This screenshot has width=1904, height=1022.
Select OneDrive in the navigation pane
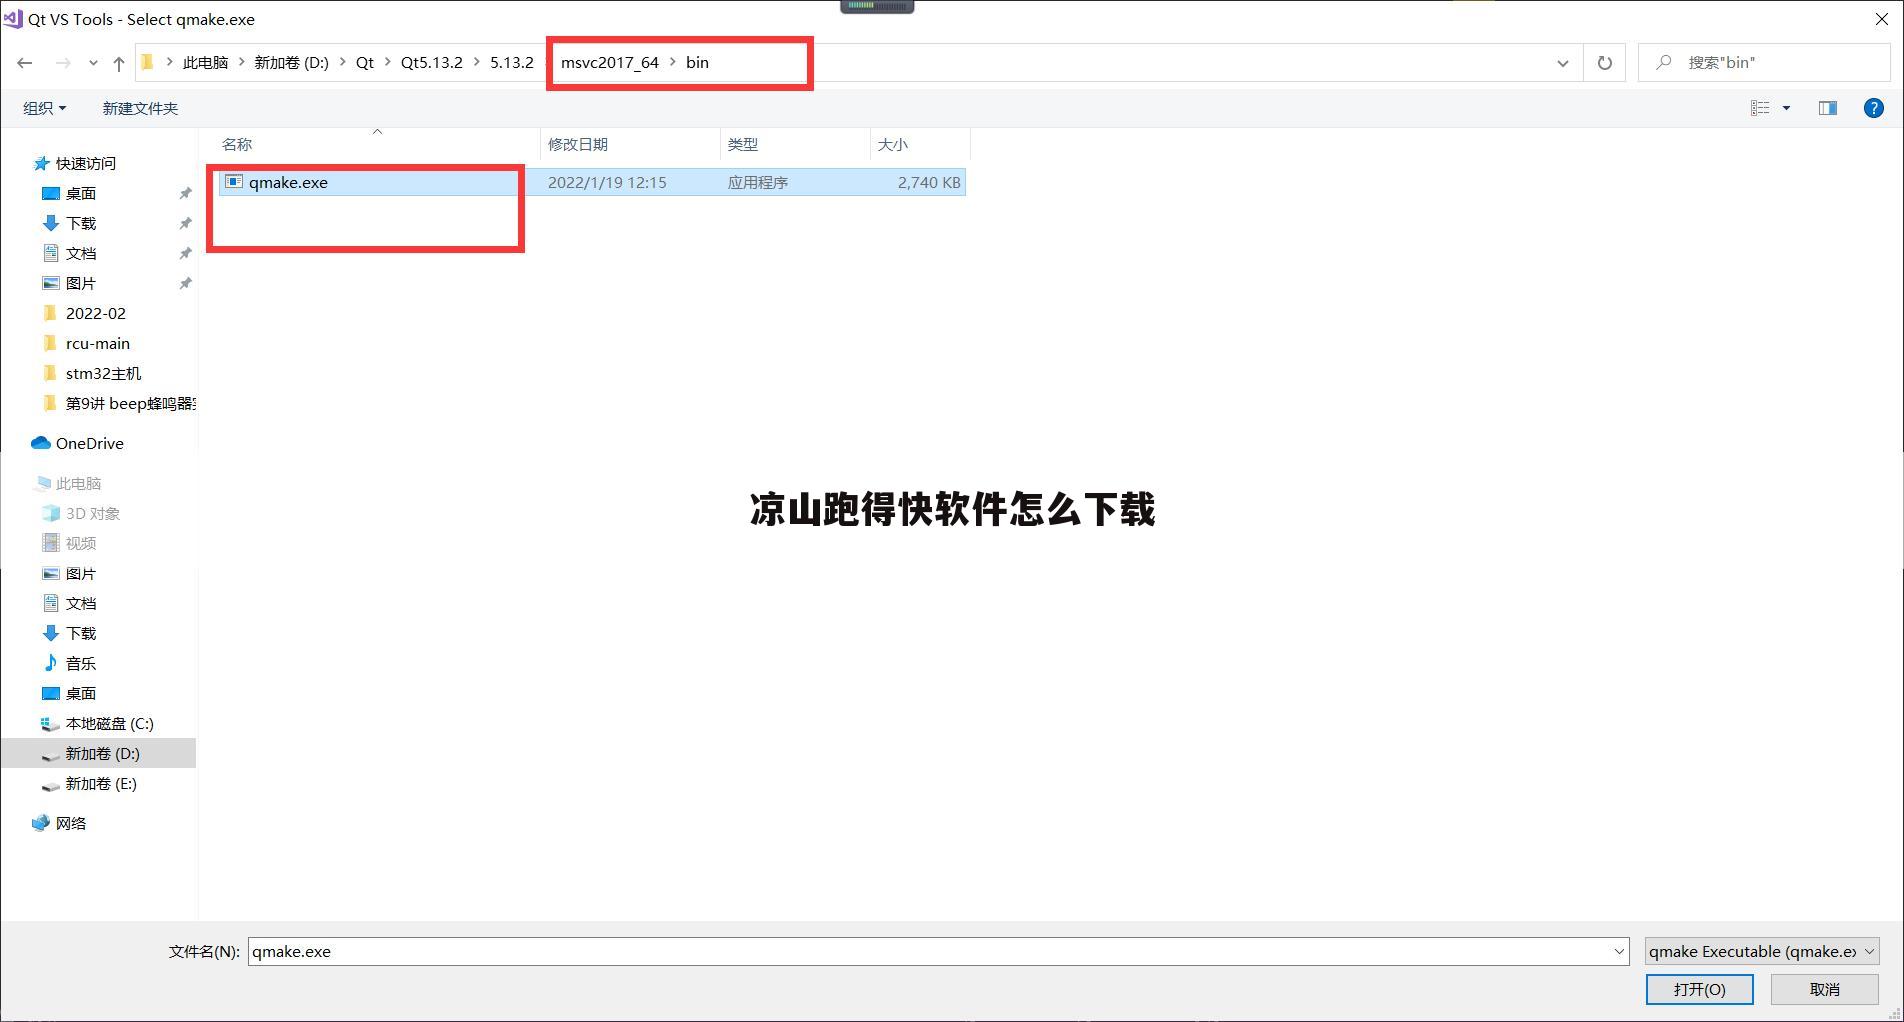[x=89, y=443]
